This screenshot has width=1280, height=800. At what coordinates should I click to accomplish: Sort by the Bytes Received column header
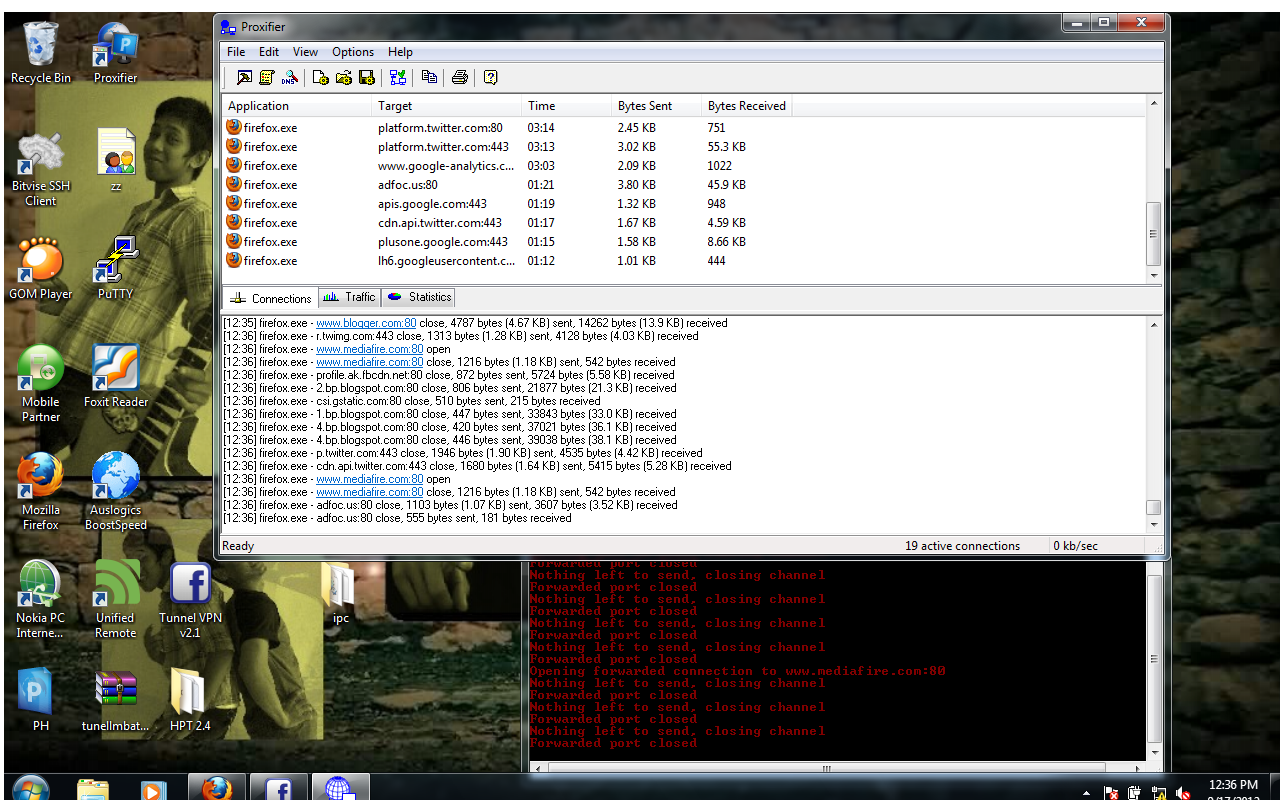747,106
